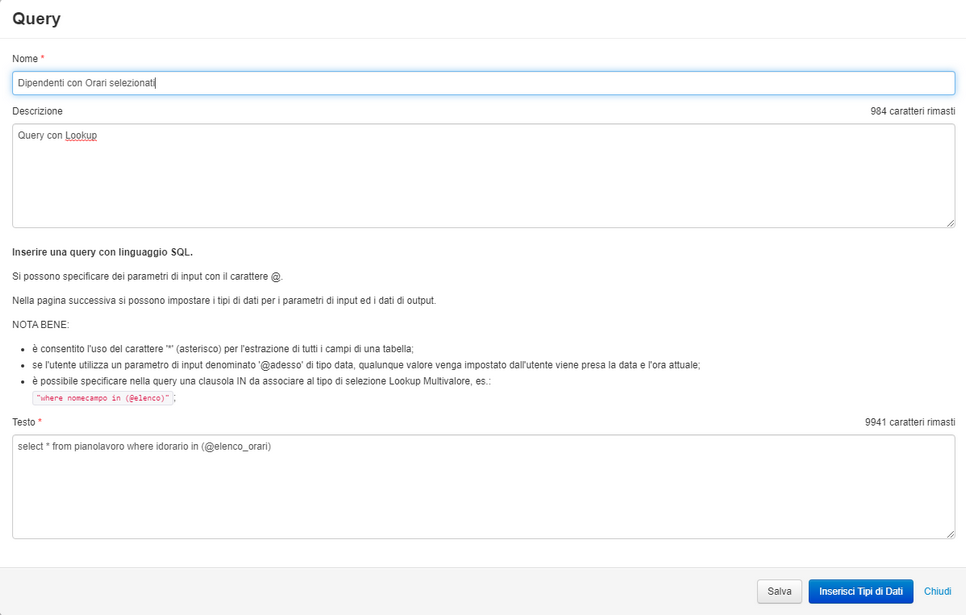Click the @elenco_orari parameter in SQL text
Viewport: 966px width, 615px height.
tap(236, 446)
